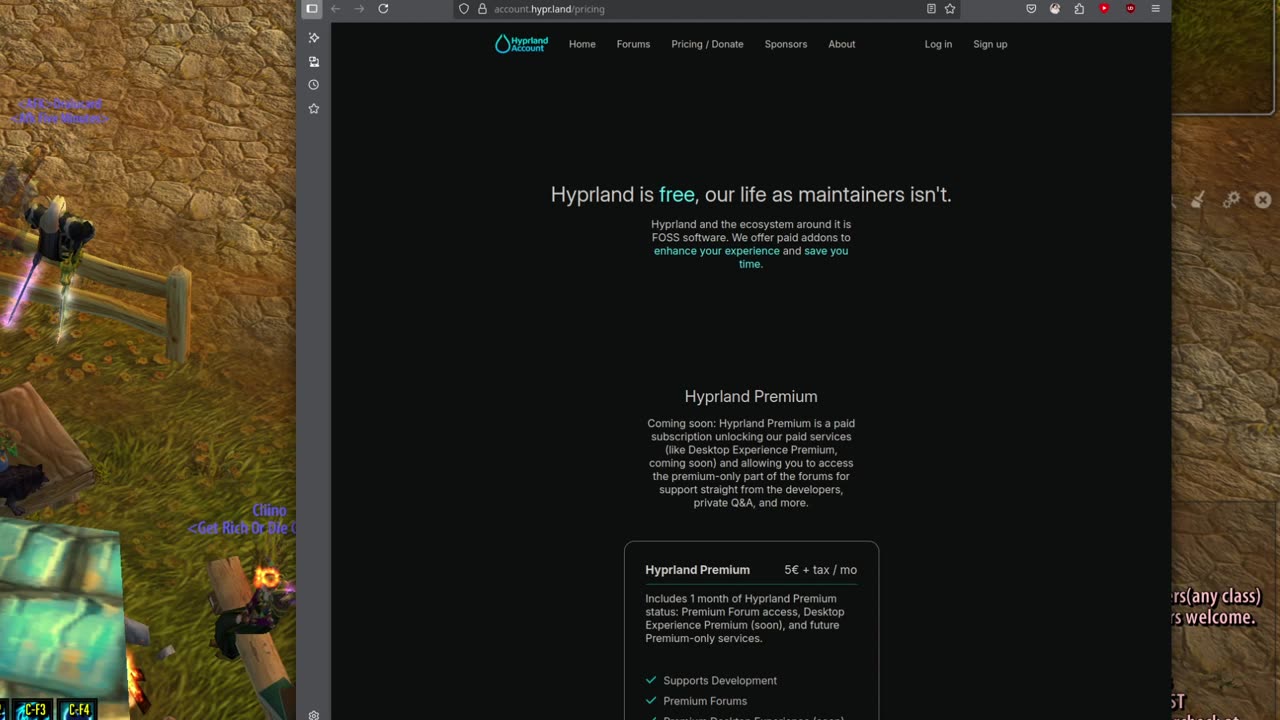Image resolution: width=1280 pixels, height=720 pixels.
Task: Click the broom clear icon in game window
Action: pos(1197,200)
